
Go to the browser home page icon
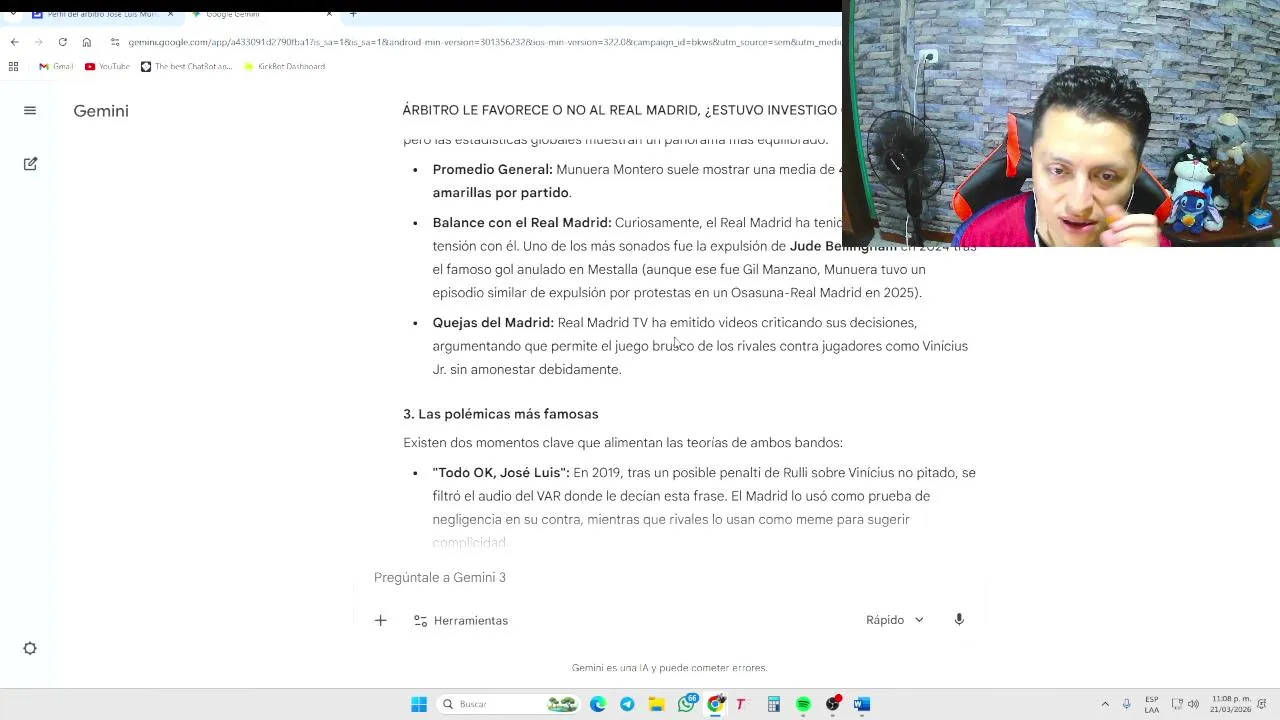[x=87, y=42]
